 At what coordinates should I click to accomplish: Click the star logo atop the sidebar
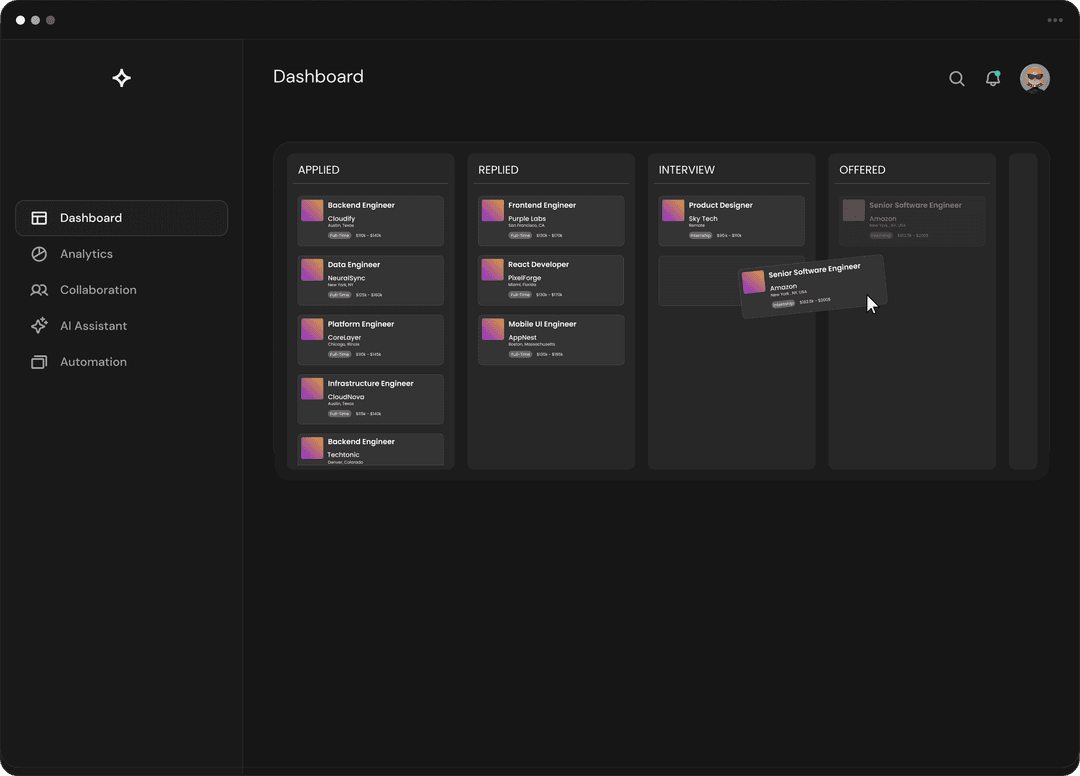point(121,78)
